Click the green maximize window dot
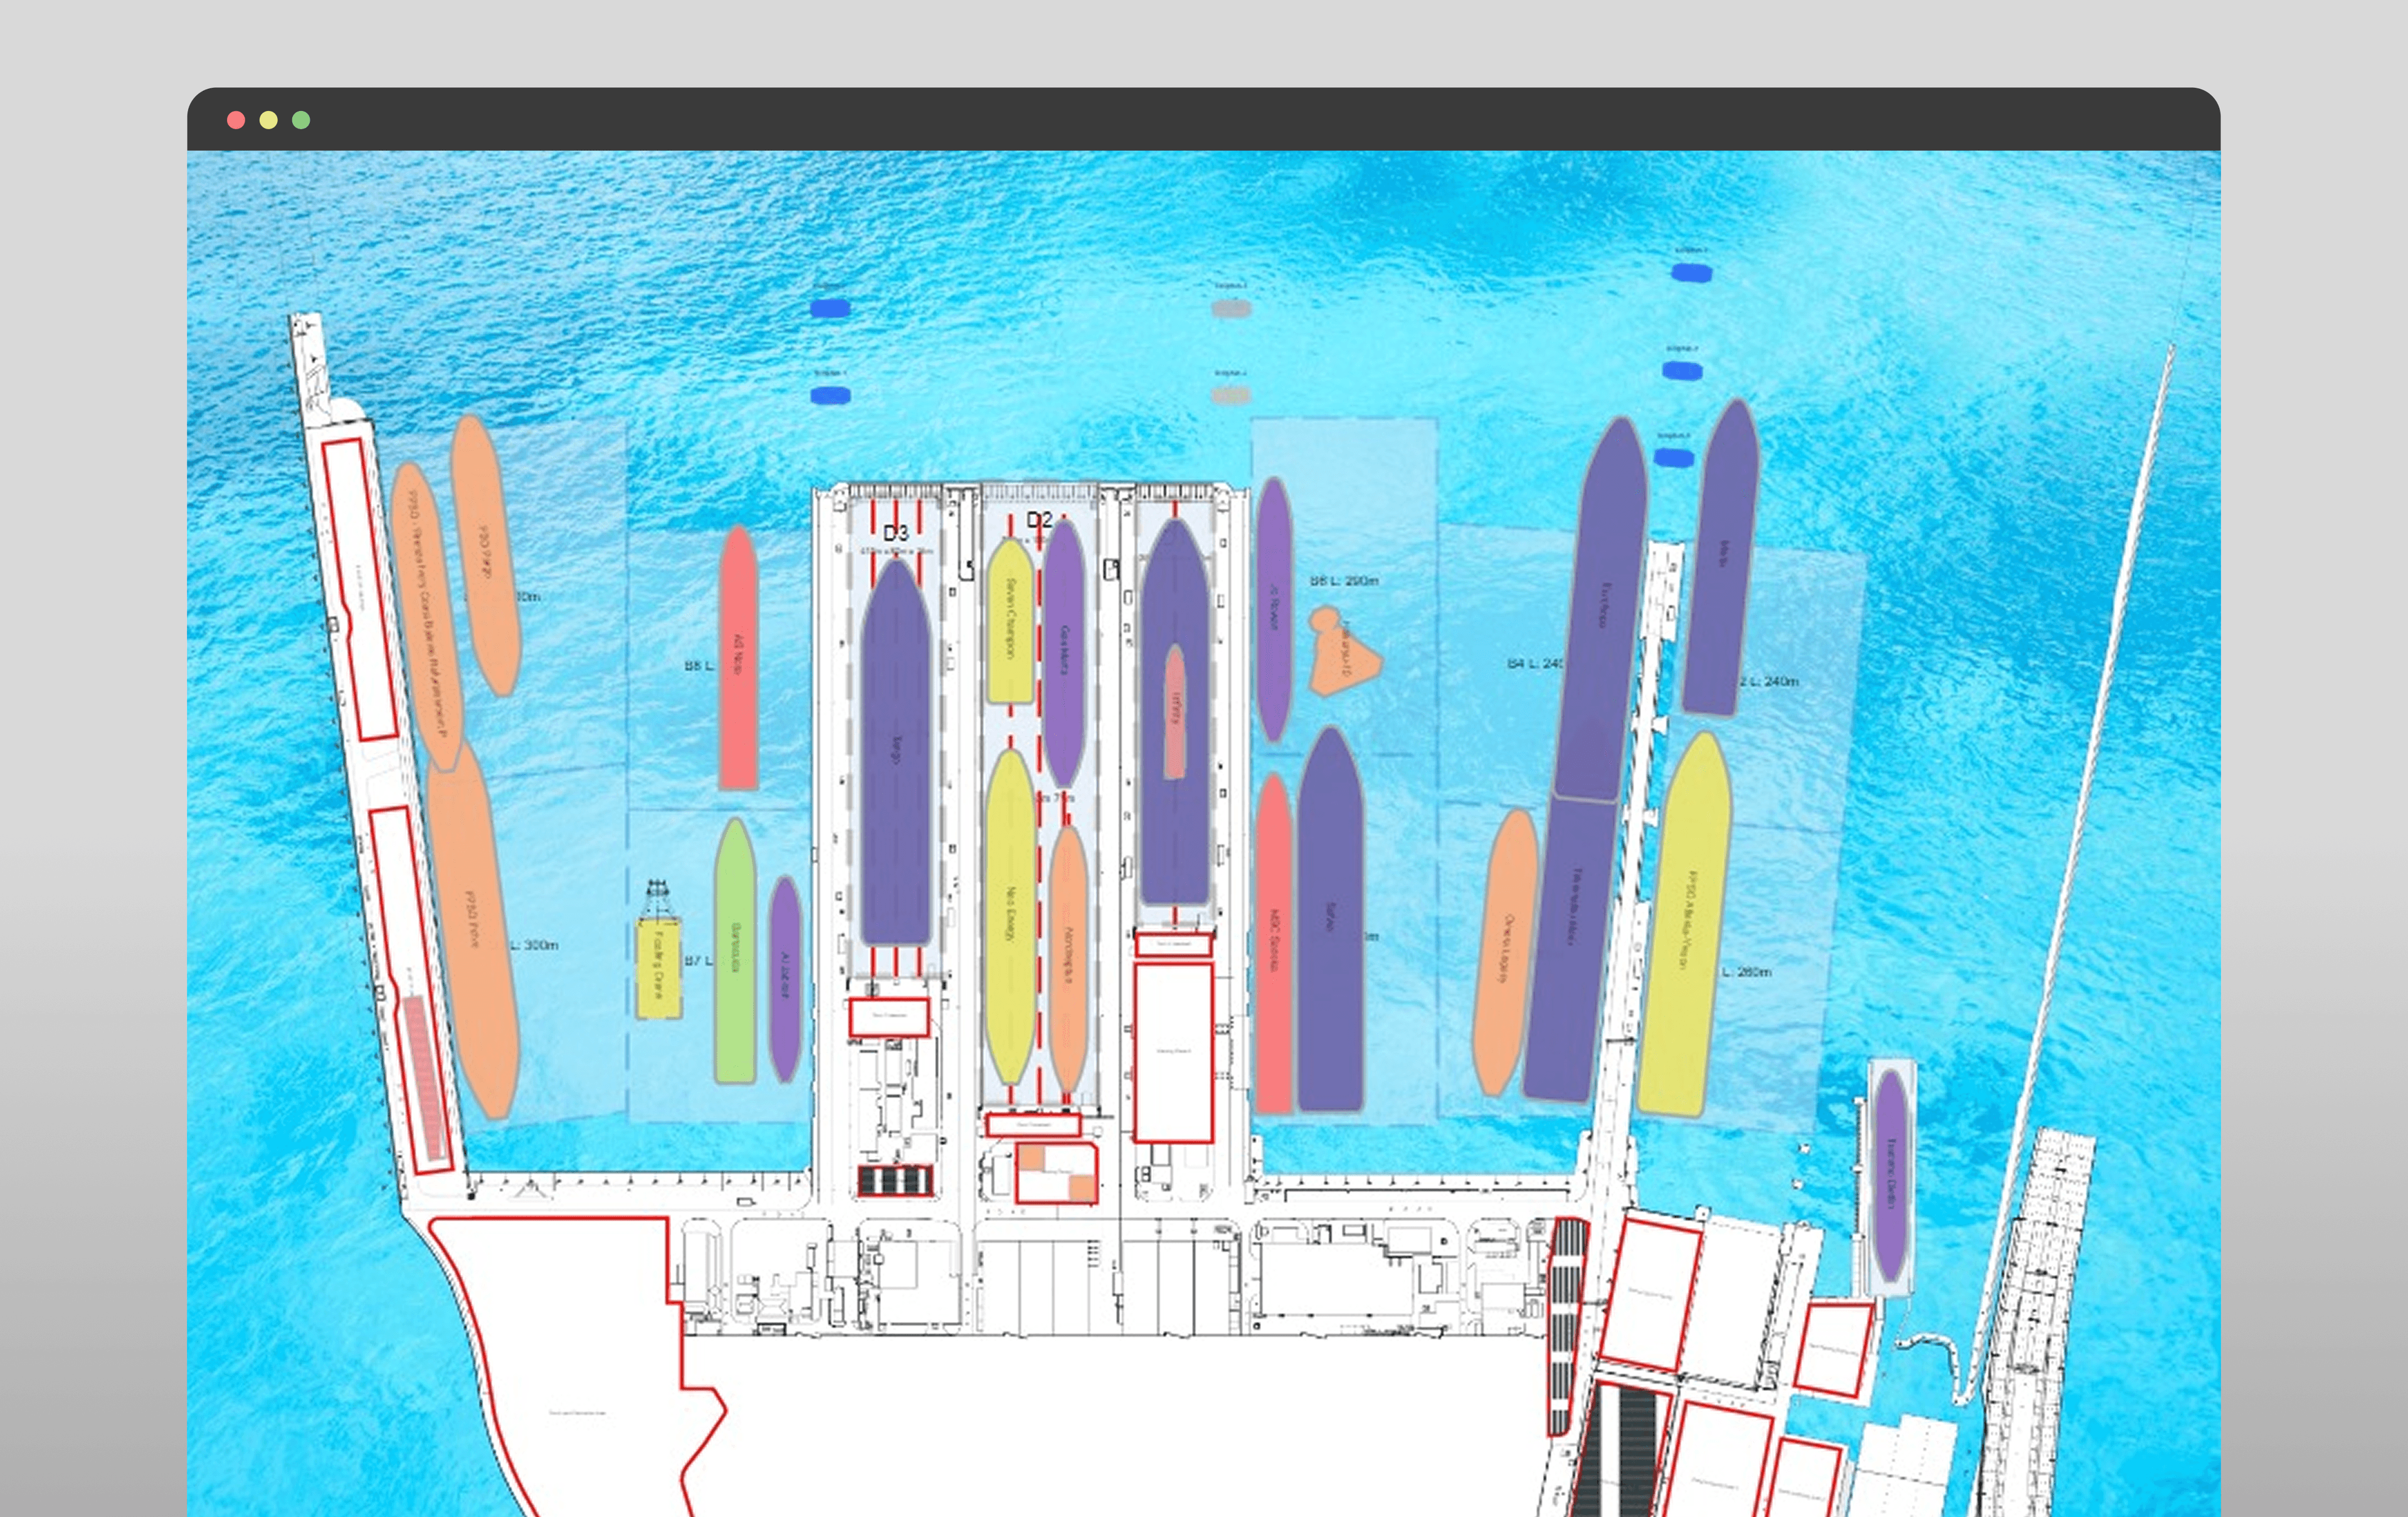The width and height of the screenshot is (2408, 1517). (301, 120)
